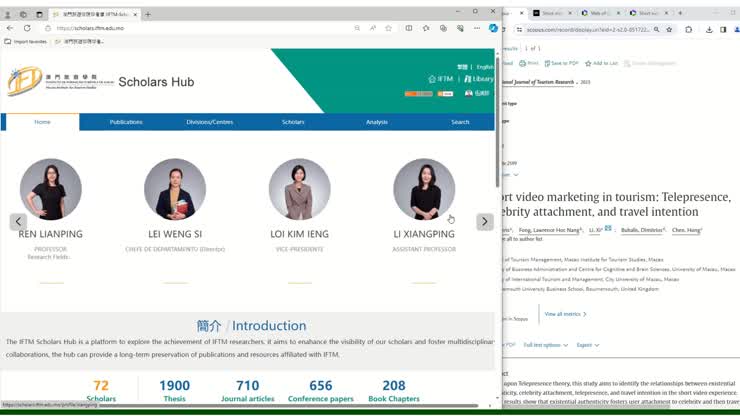Open author Buhalis, Dimitrios link in Scopus
Screen dimensions: 740x416
(x=643, y=230)
